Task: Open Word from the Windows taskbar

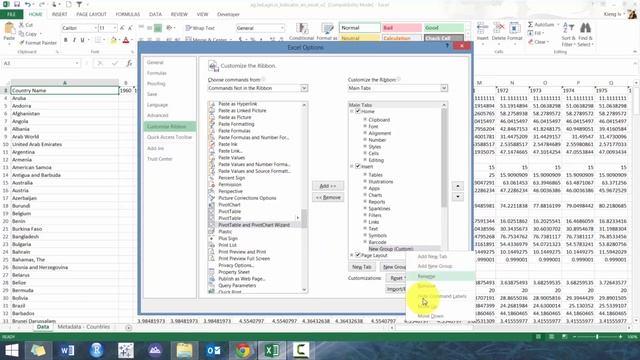Action: 67,350
